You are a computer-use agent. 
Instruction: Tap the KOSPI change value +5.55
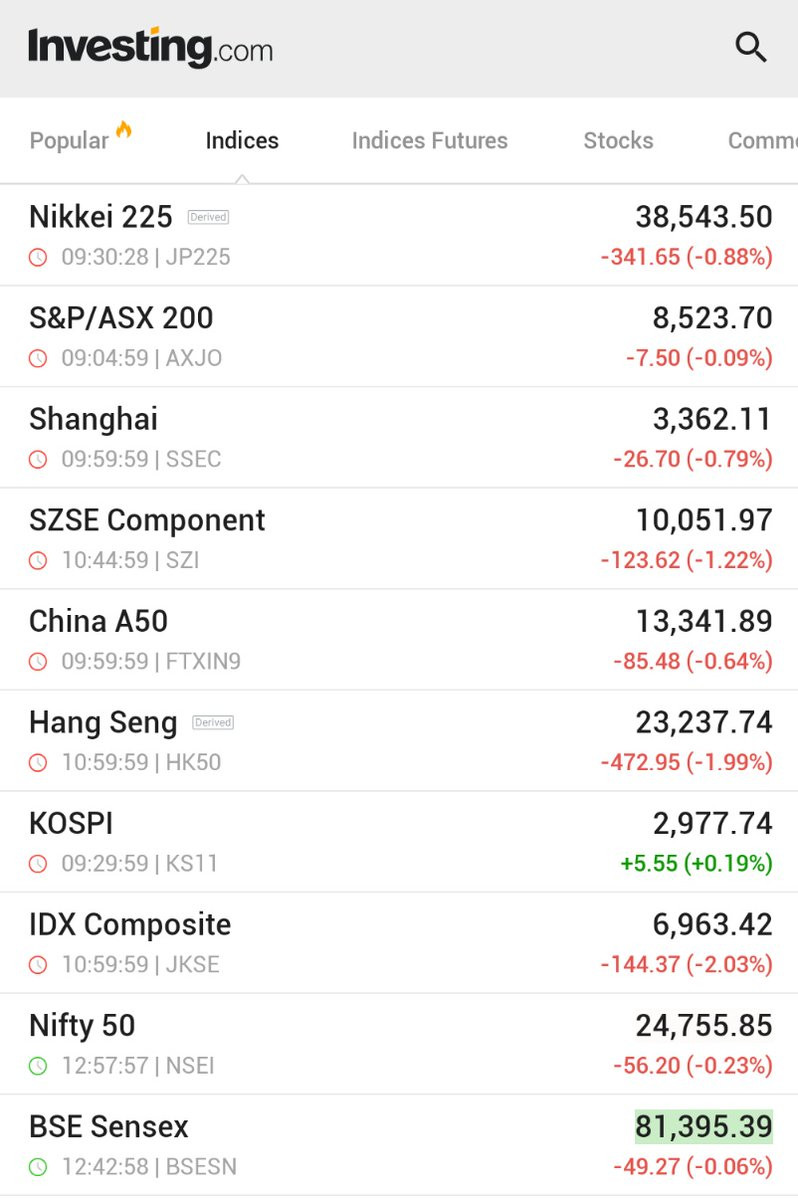648,863
